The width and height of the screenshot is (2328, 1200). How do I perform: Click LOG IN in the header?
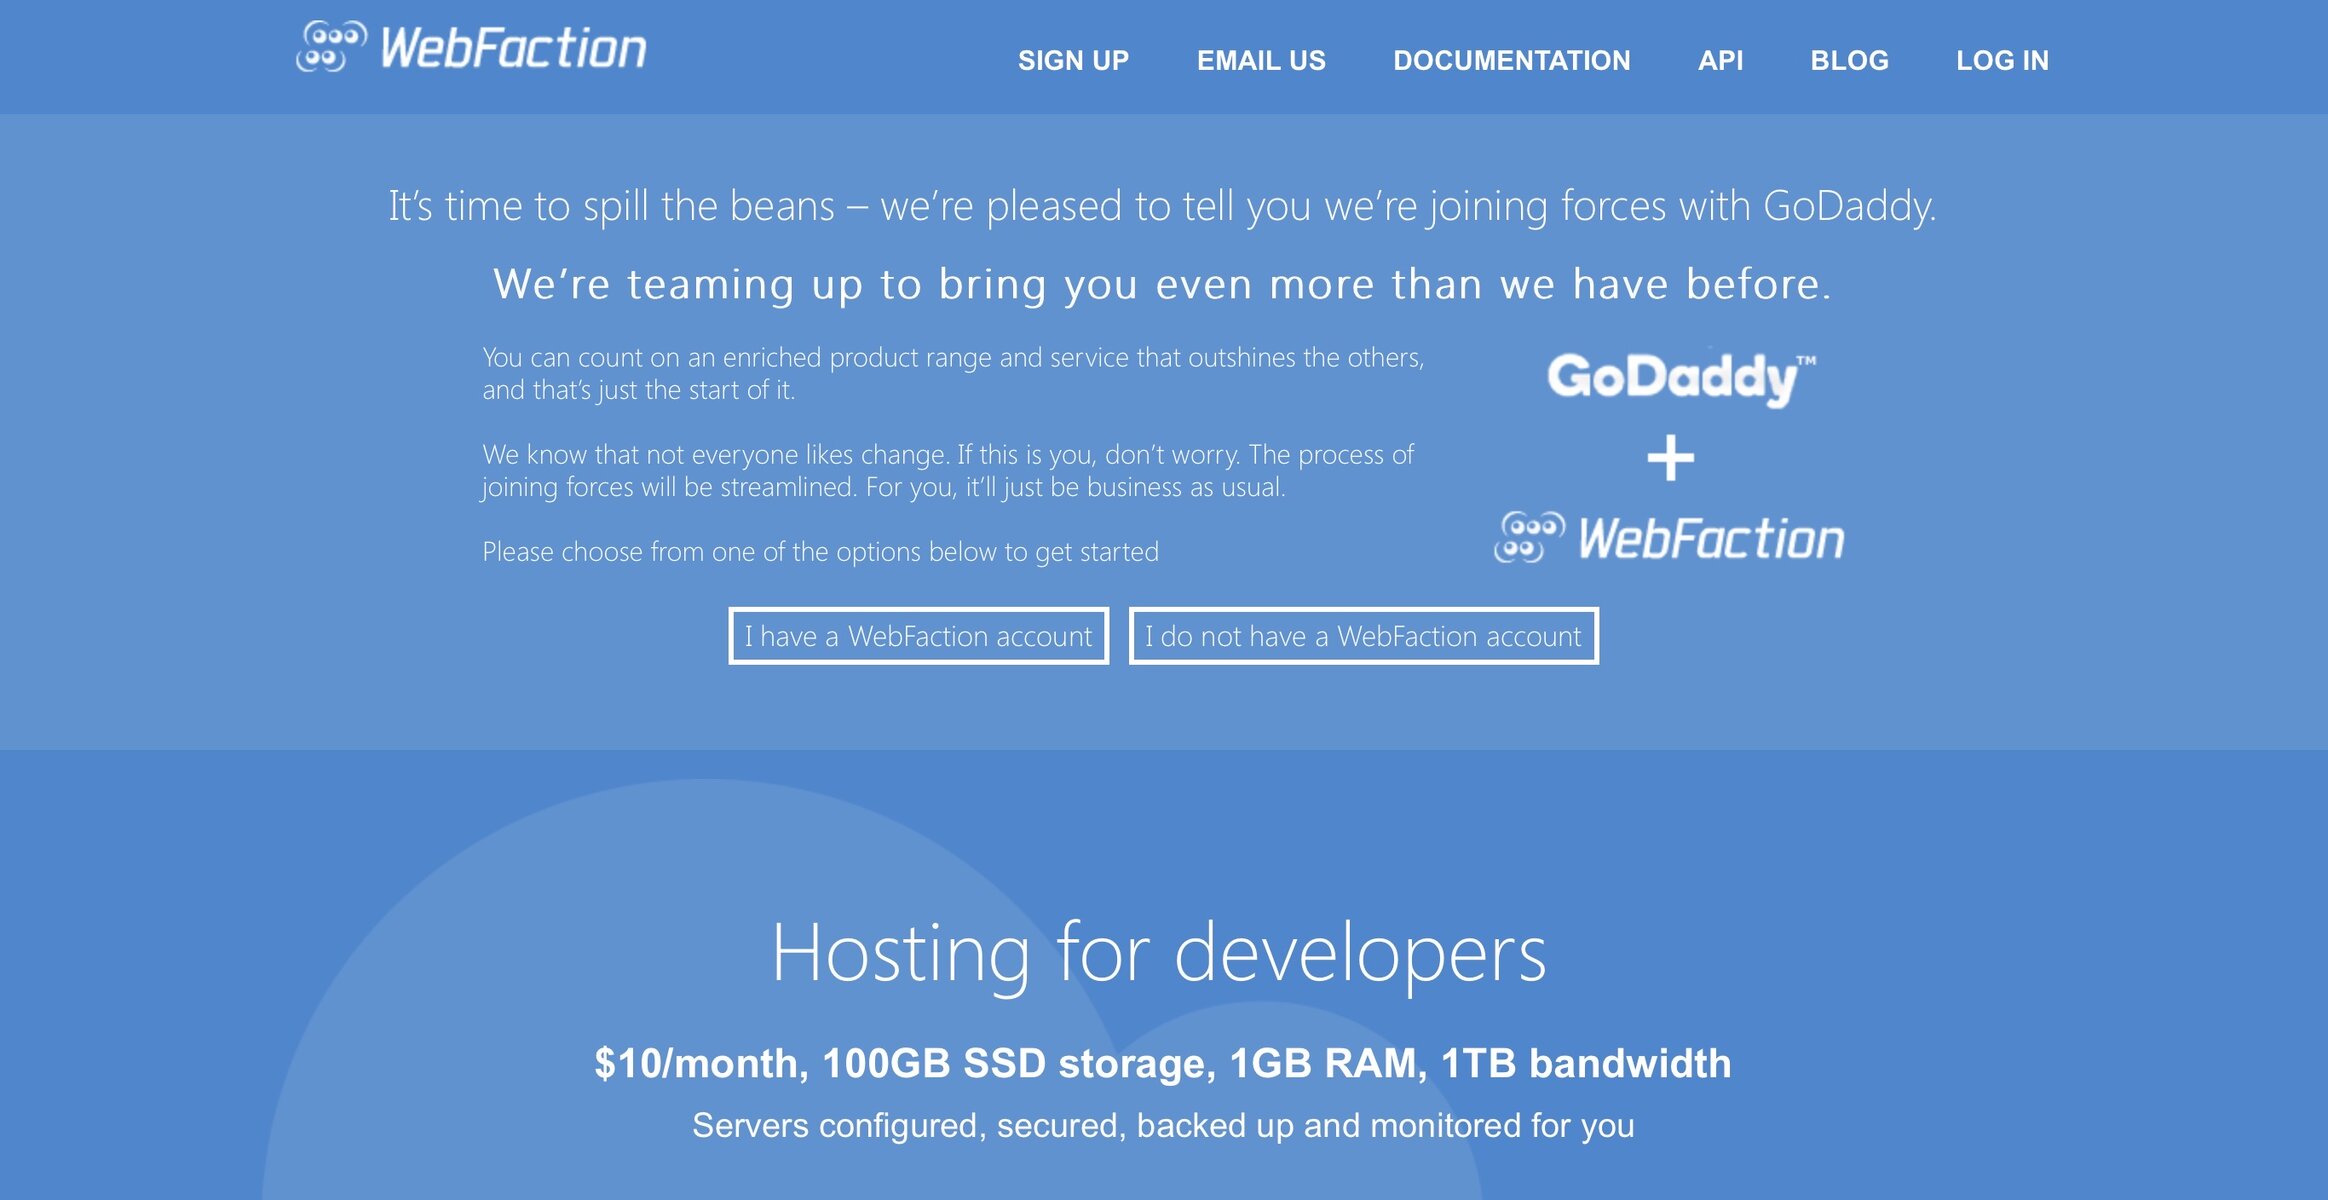(x=2002, y=61)
